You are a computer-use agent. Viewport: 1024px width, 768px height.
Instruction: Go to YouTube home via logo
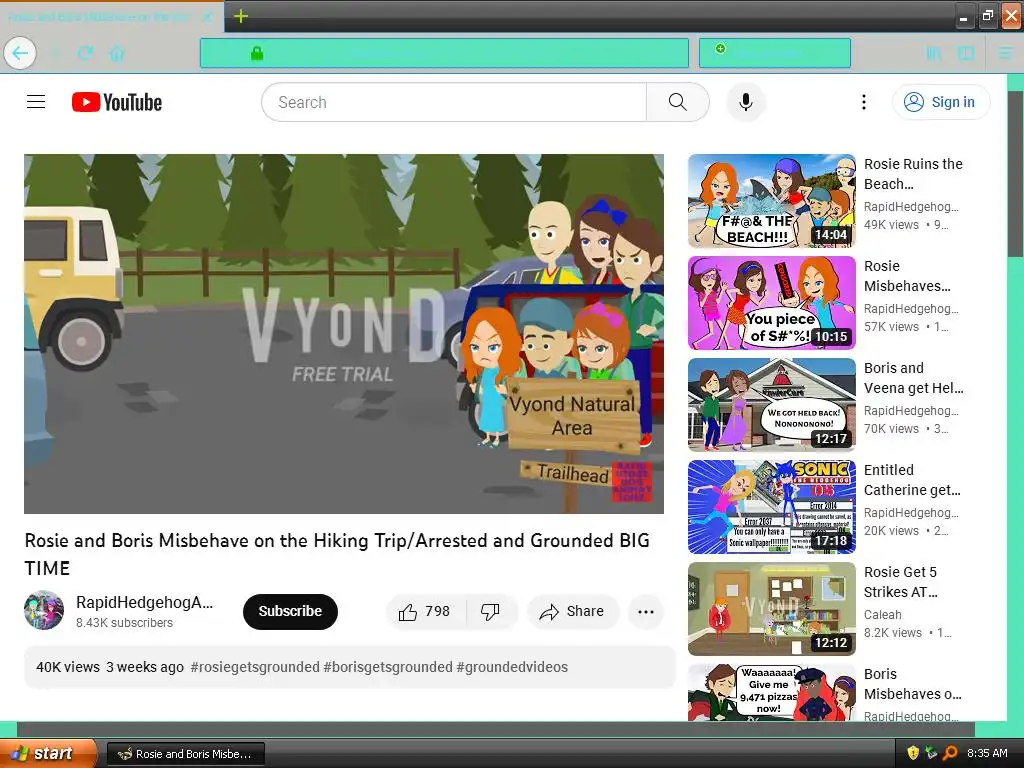click(117, 102)
